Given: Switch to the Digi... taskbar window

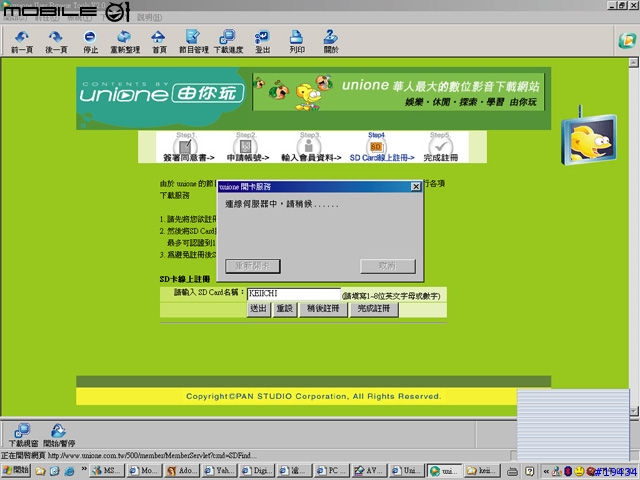Looking at the screenshot, I should [257, 471].
